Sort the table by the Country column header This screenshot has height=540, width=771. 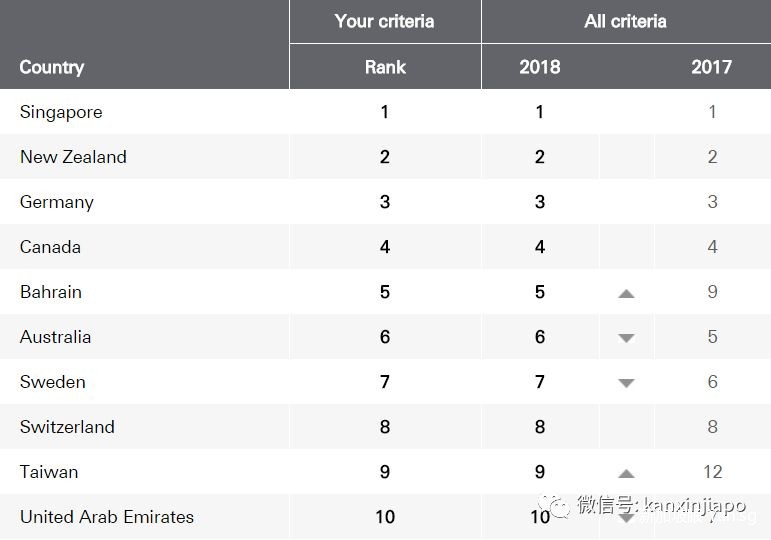[x=52, y=68]
